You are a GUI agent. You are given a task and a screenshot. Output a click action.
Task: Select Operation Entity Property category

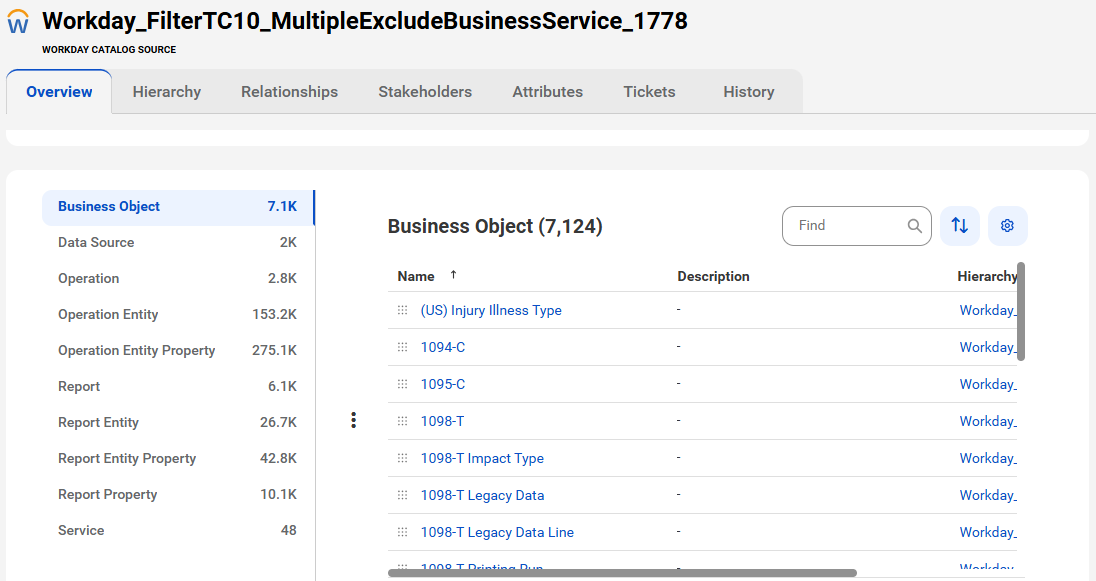point(178,351)
